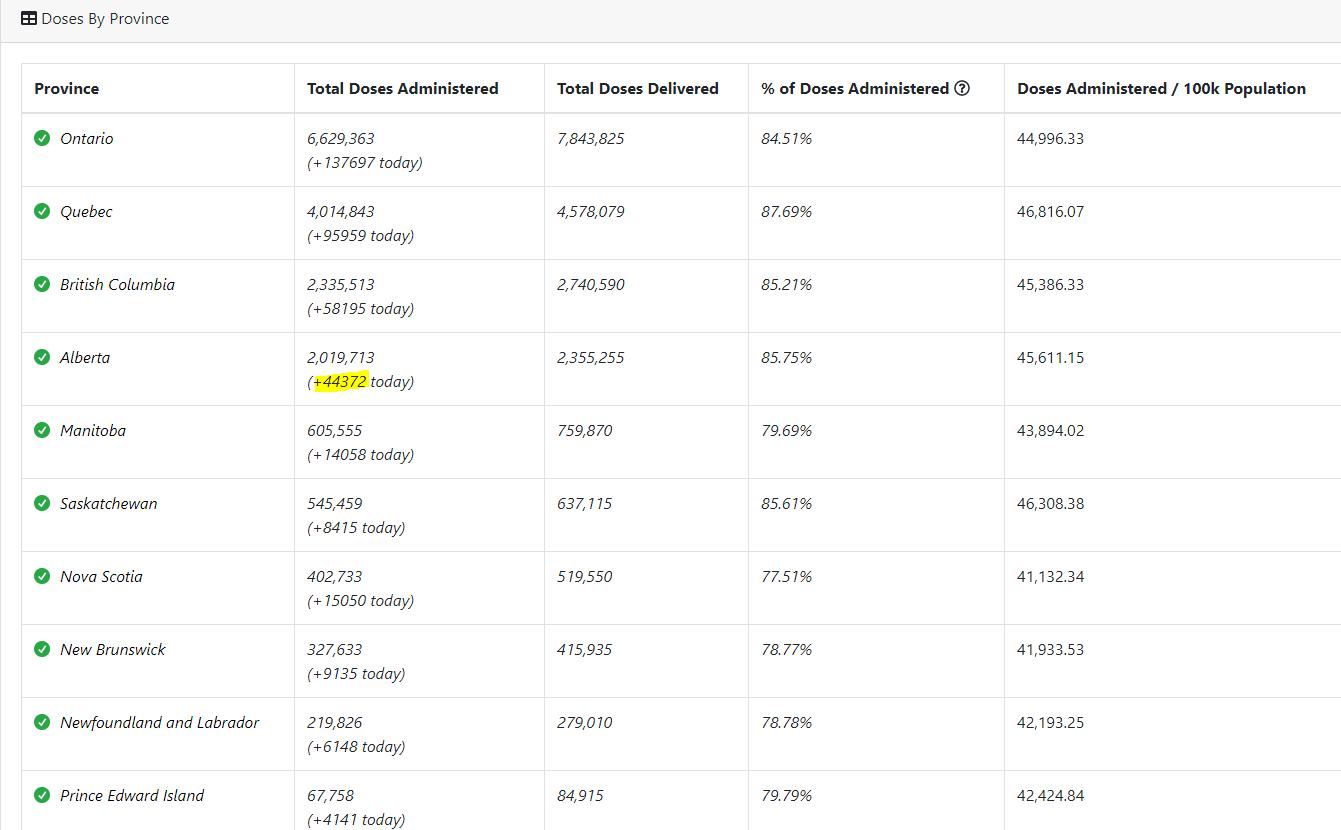Toggle the status check for British Columbia

pos(41,284)
